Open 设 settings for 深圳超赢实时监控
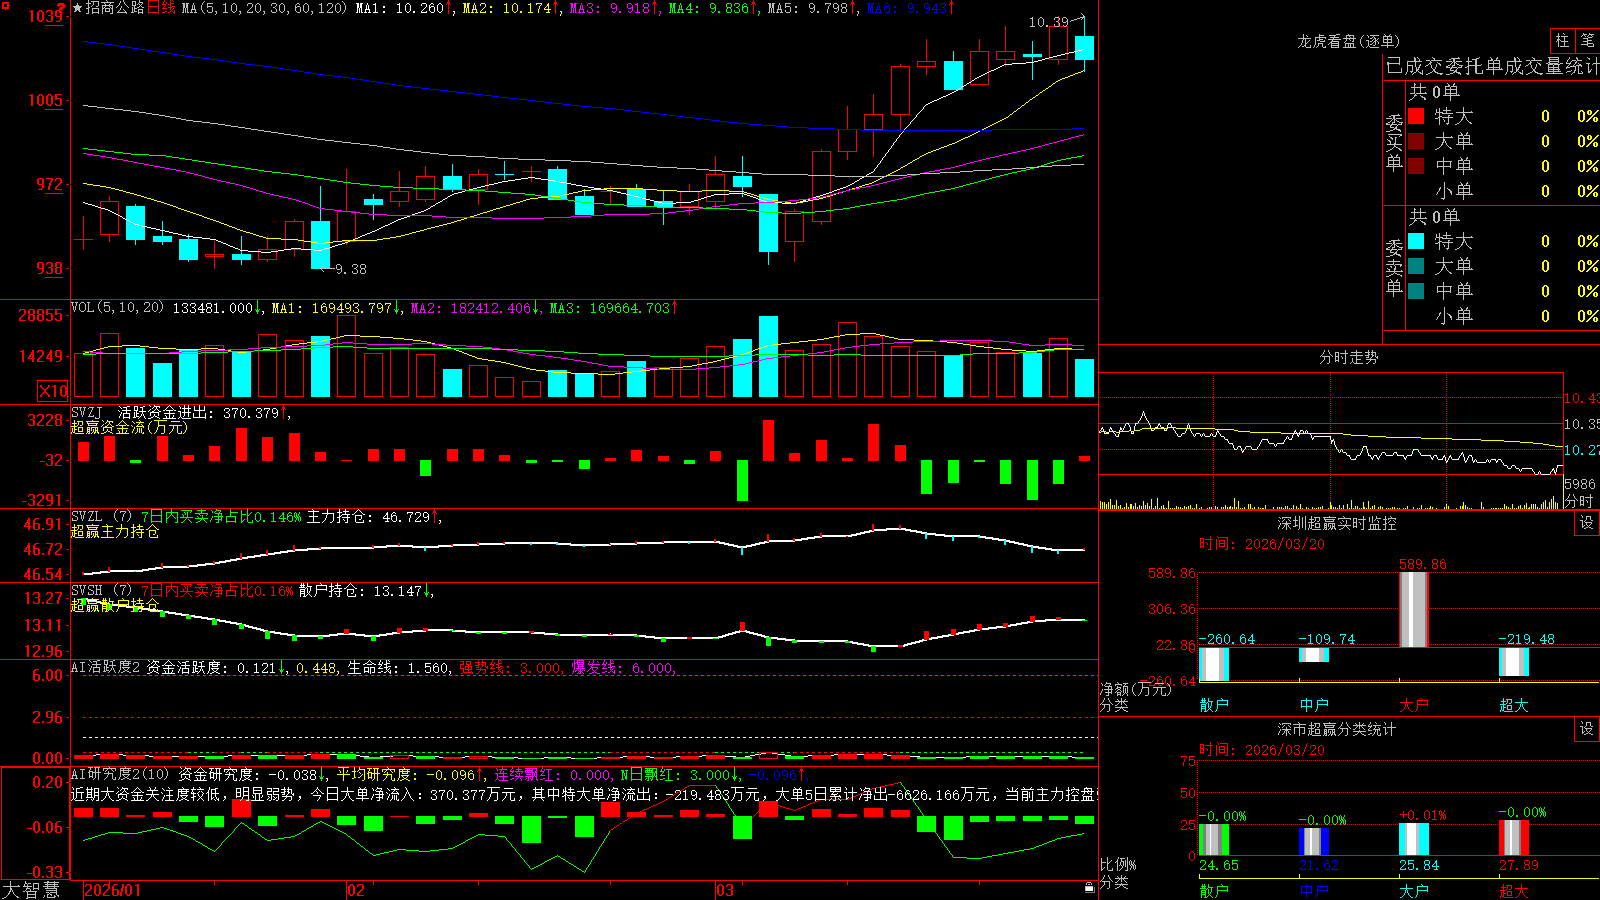The width and height of the screenshot is (1600, 900). pyautogui.click(x=1587, y=523)
